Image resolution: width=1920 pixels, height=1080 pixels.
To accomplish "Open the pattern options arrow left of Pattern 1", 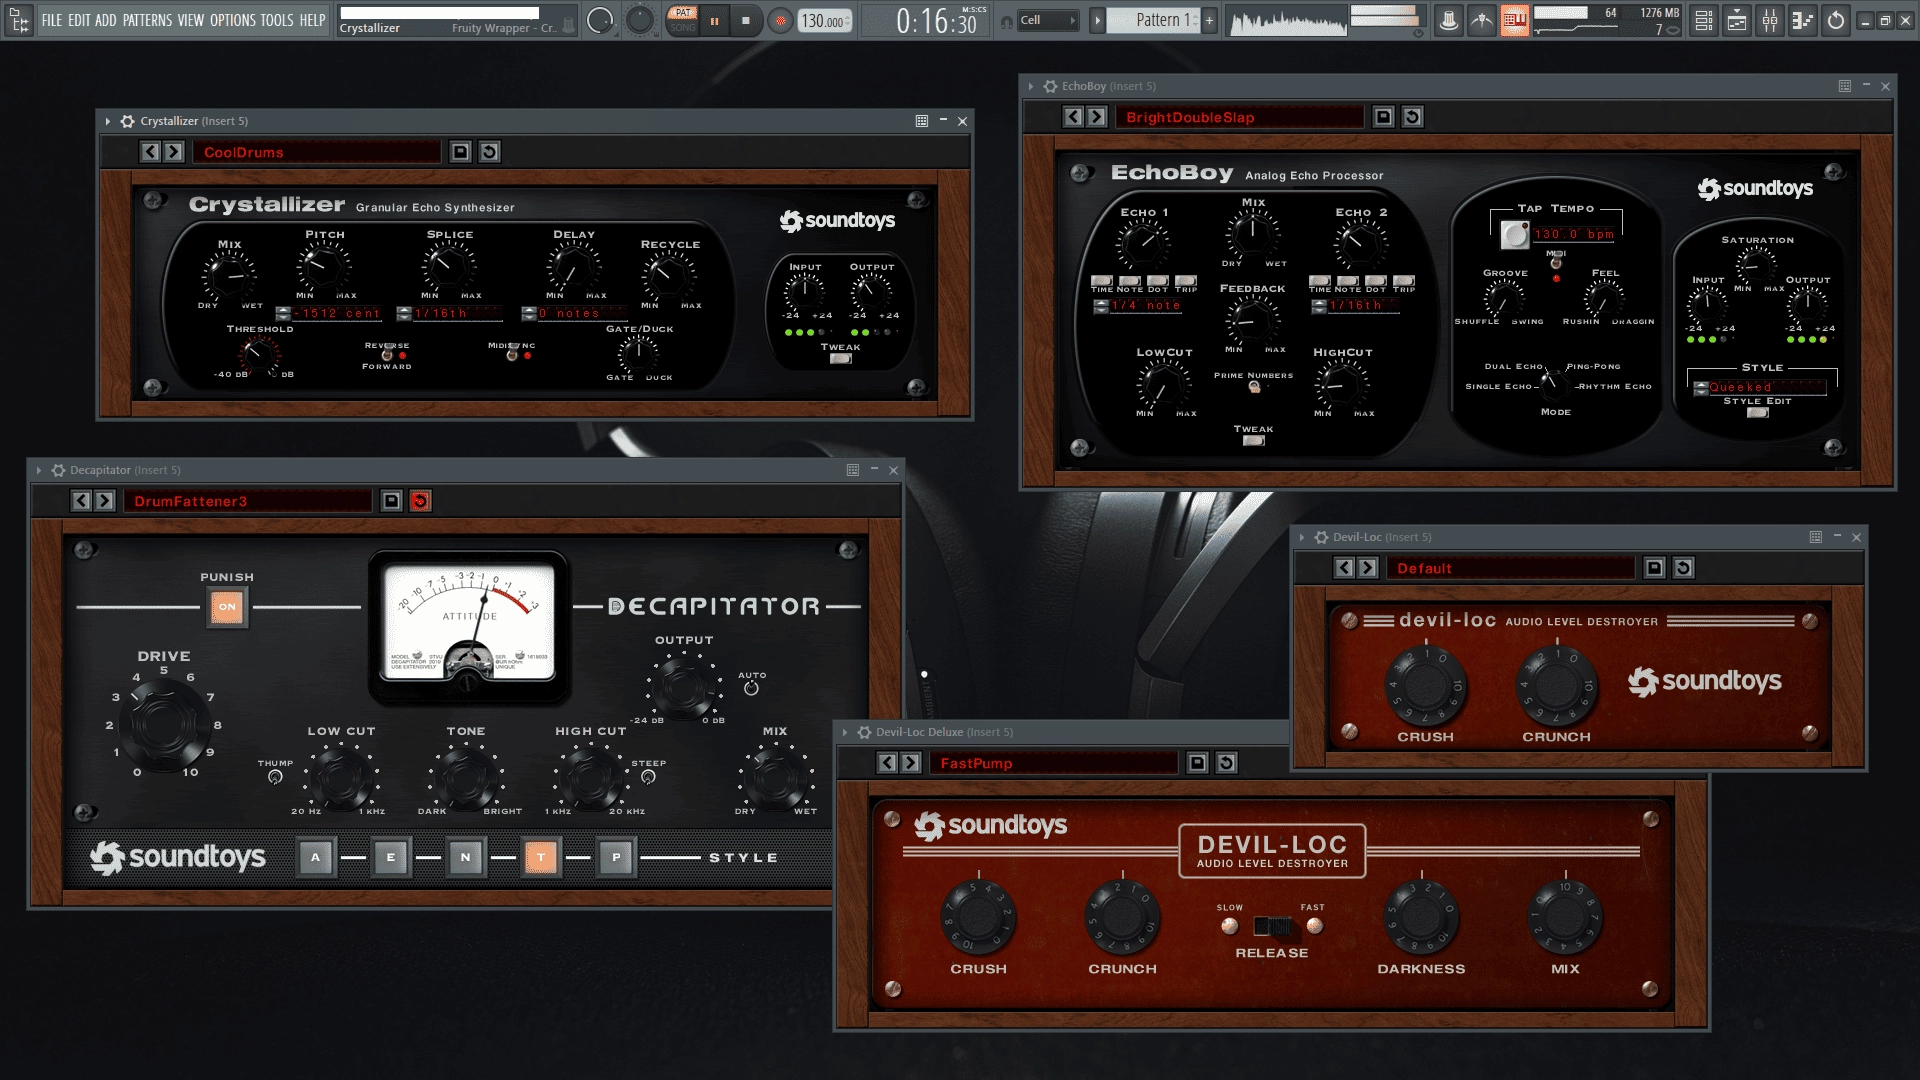I will click(x=1097, y=20).
